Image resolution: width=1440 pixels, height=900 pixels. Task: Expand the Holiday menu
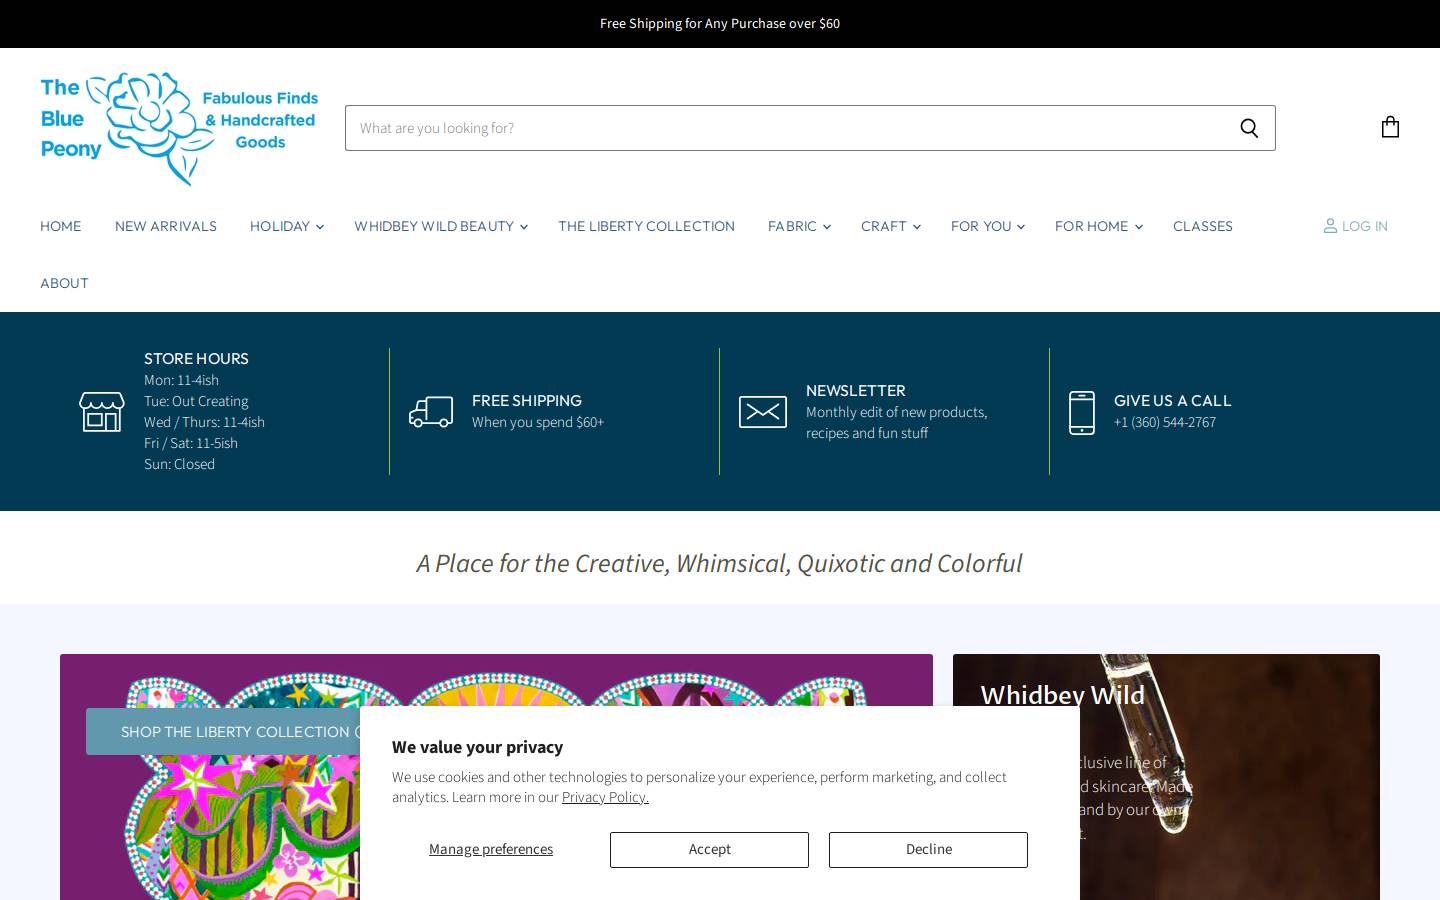point(286,226)
